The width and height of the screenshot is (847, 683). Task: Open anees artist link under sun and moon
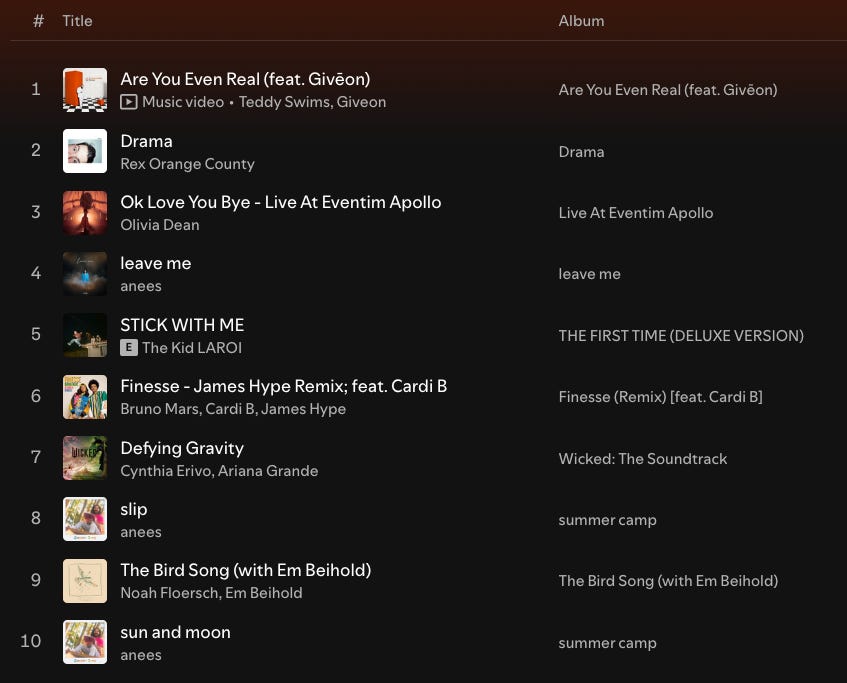[140, 655]
